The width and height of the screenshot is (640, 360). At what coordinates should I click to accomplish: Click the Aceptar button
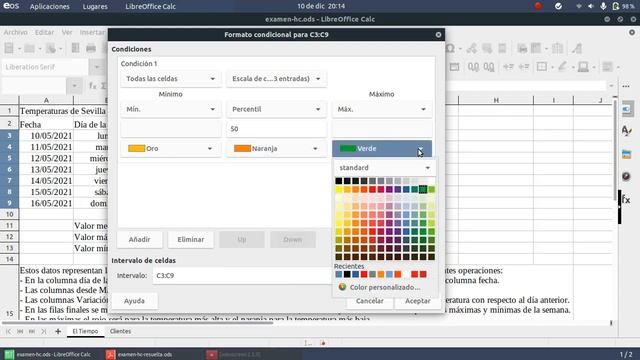click(418, 301)
